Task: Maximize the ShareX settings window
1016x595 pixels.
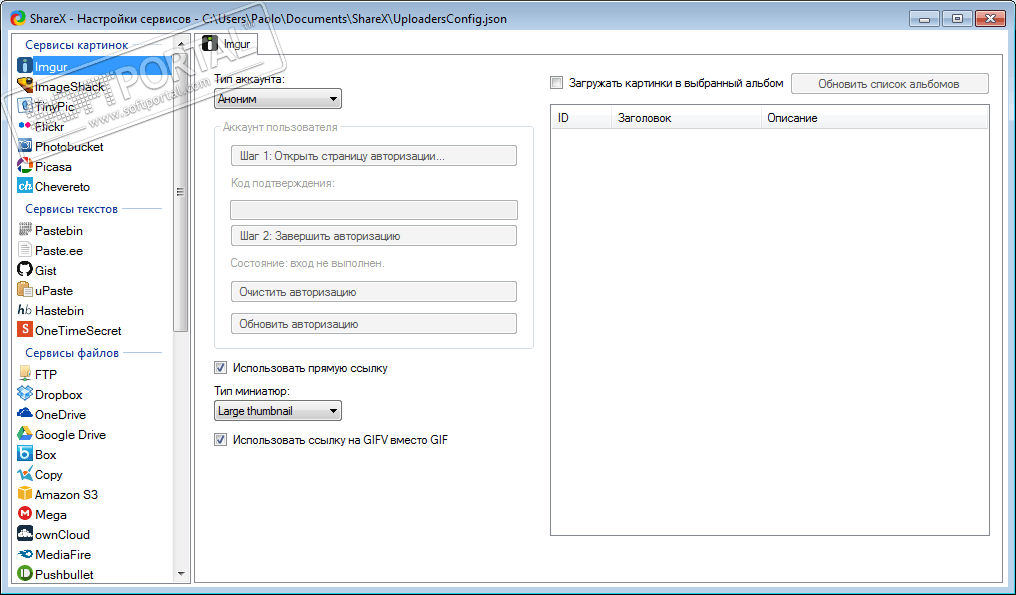Action: (x=957, y=19)
